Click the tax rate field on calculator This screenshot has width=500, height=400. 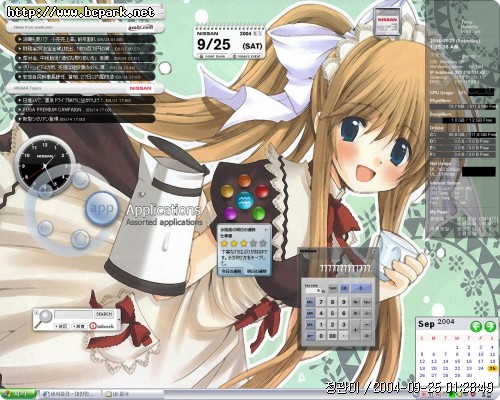coord(314,290)
